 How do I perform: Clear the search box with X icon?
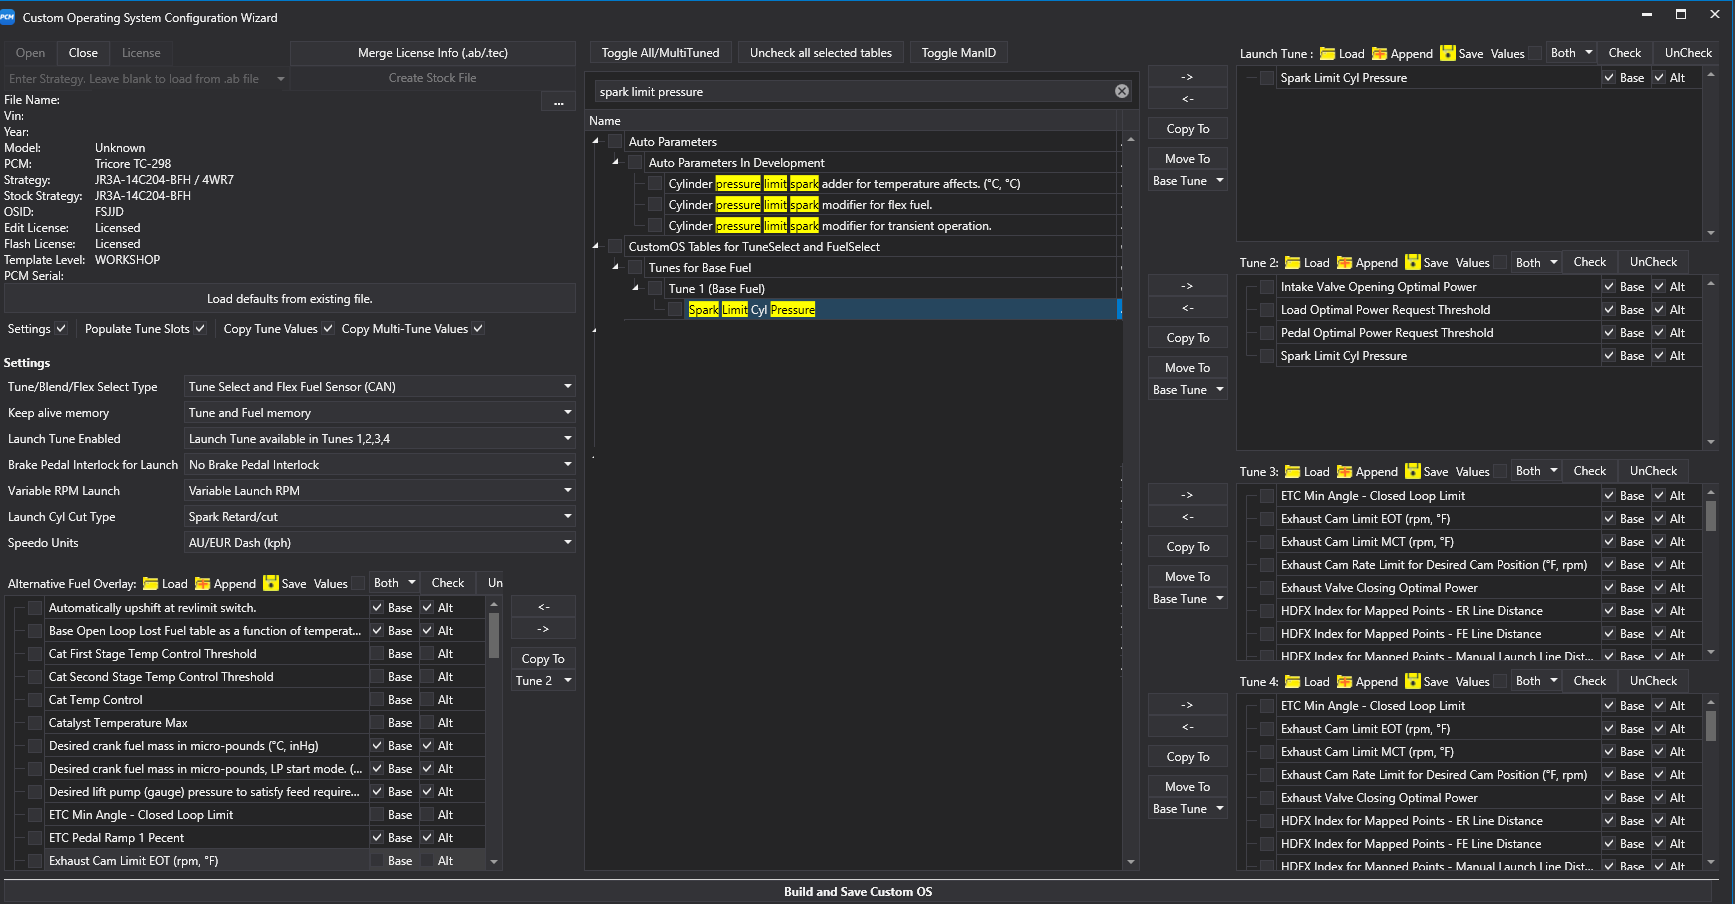(x=1122, y=92)
